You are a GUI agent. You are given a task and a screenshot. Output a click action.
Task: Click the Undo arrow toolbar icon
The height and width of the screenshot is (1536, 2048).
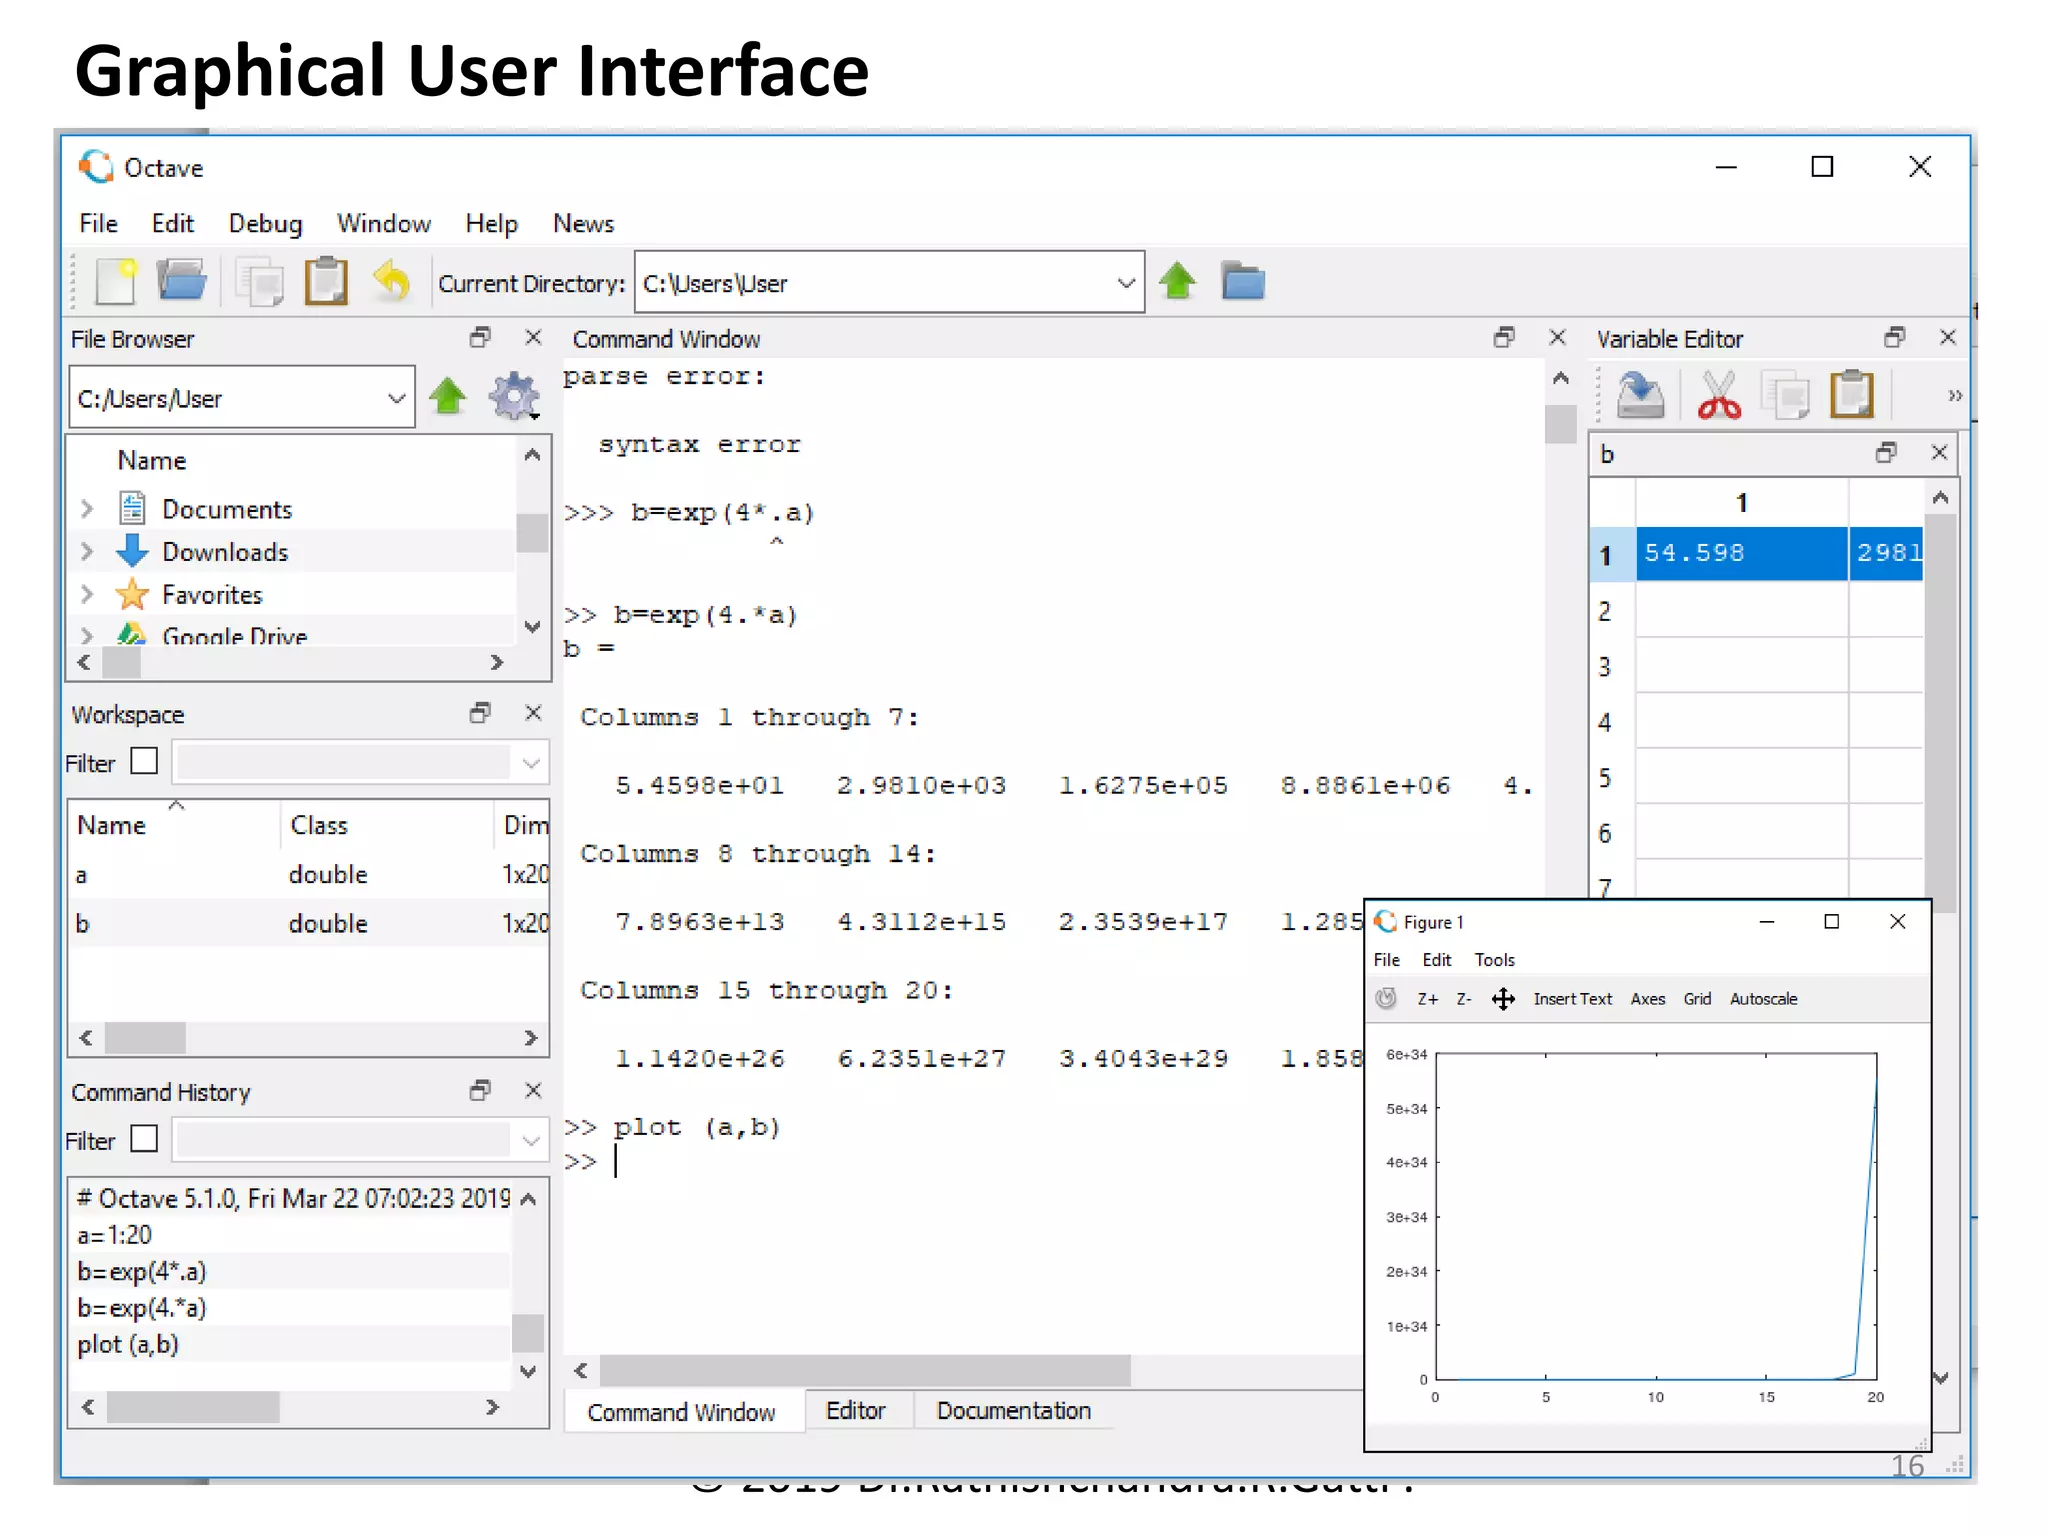(392, 282)
